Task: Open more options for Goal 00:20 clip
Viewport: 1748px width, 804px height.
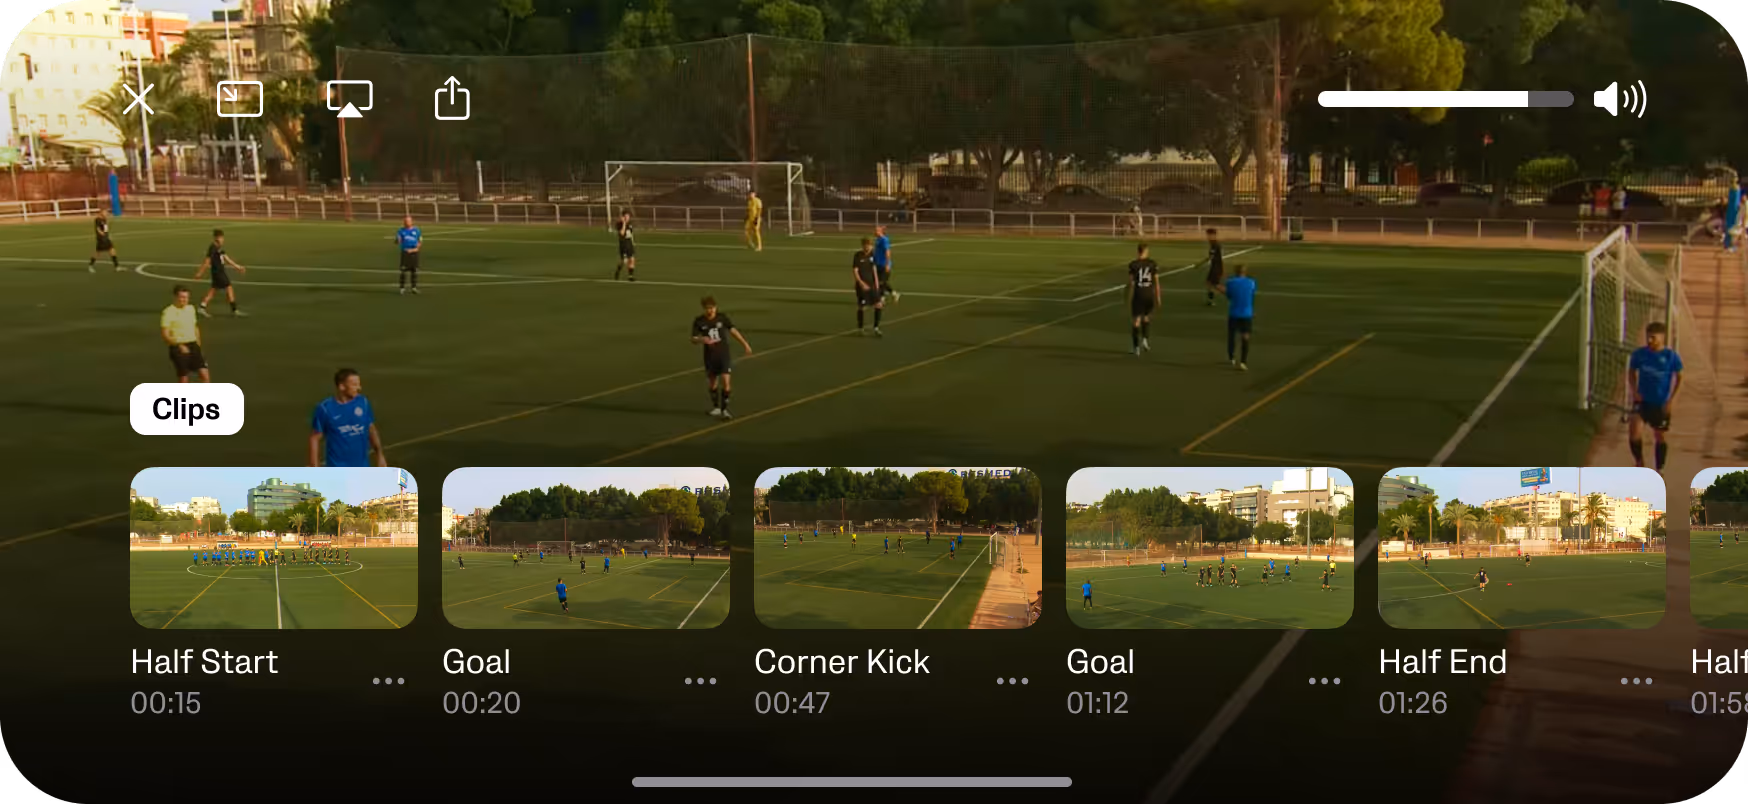Action: (x=701, y=681)
